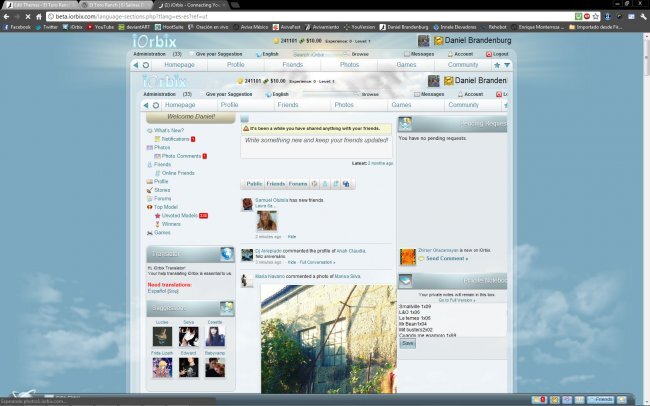Open the HootSuite bookmark
Image resolution: width=650 pixels, height=406 pixels.
169,27
